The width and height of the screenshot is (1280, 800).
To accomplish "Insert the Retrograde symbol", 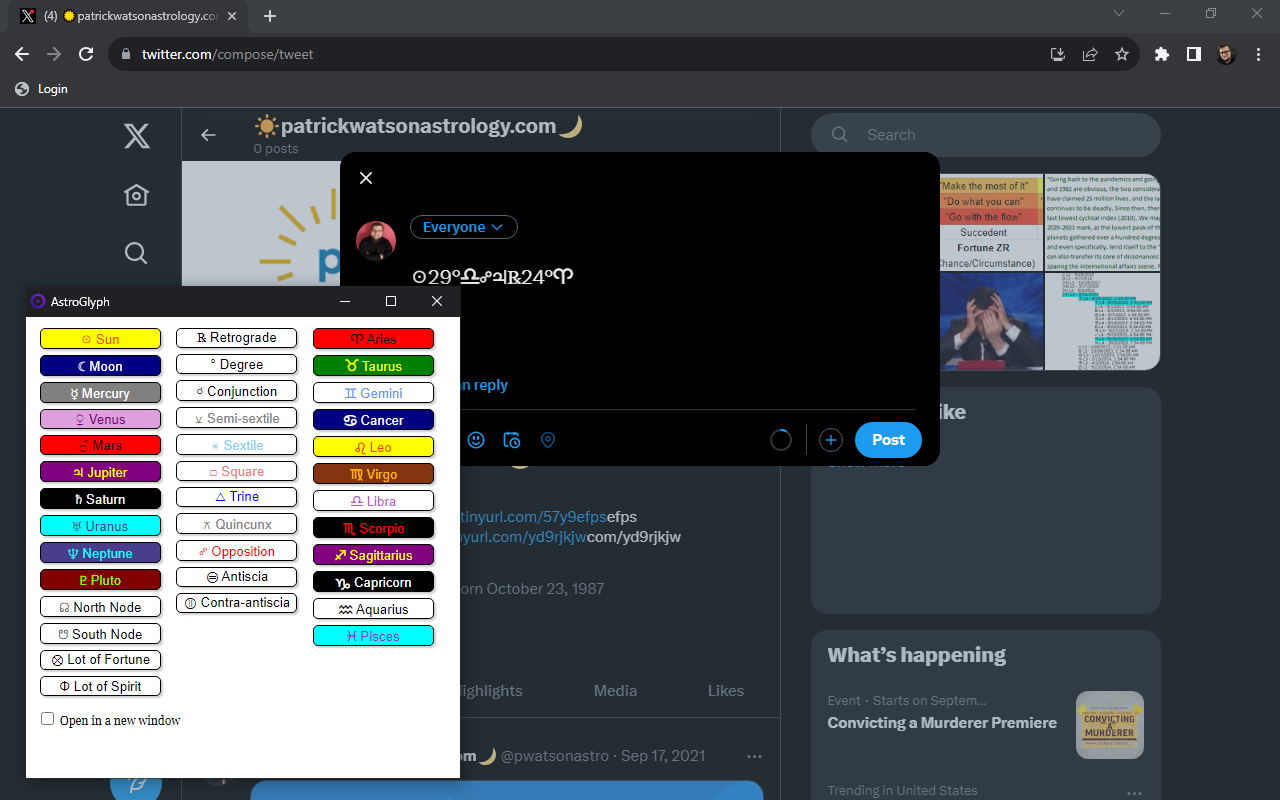I will click(x=236, y=337).
